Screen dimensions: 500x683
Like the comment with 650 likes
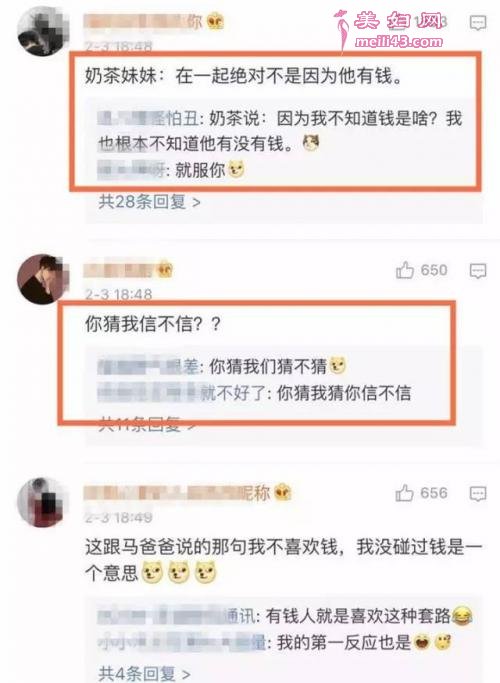(x=405, y=270)
